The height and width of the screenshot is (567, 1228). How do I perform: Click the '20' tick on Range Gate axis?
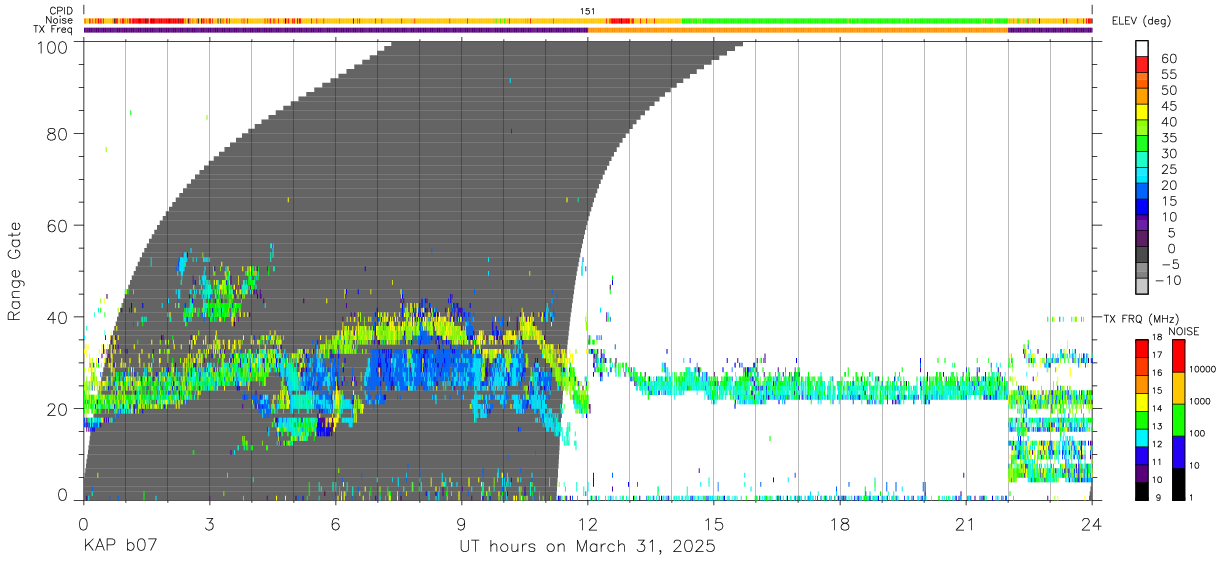click(x=57, y=409)
